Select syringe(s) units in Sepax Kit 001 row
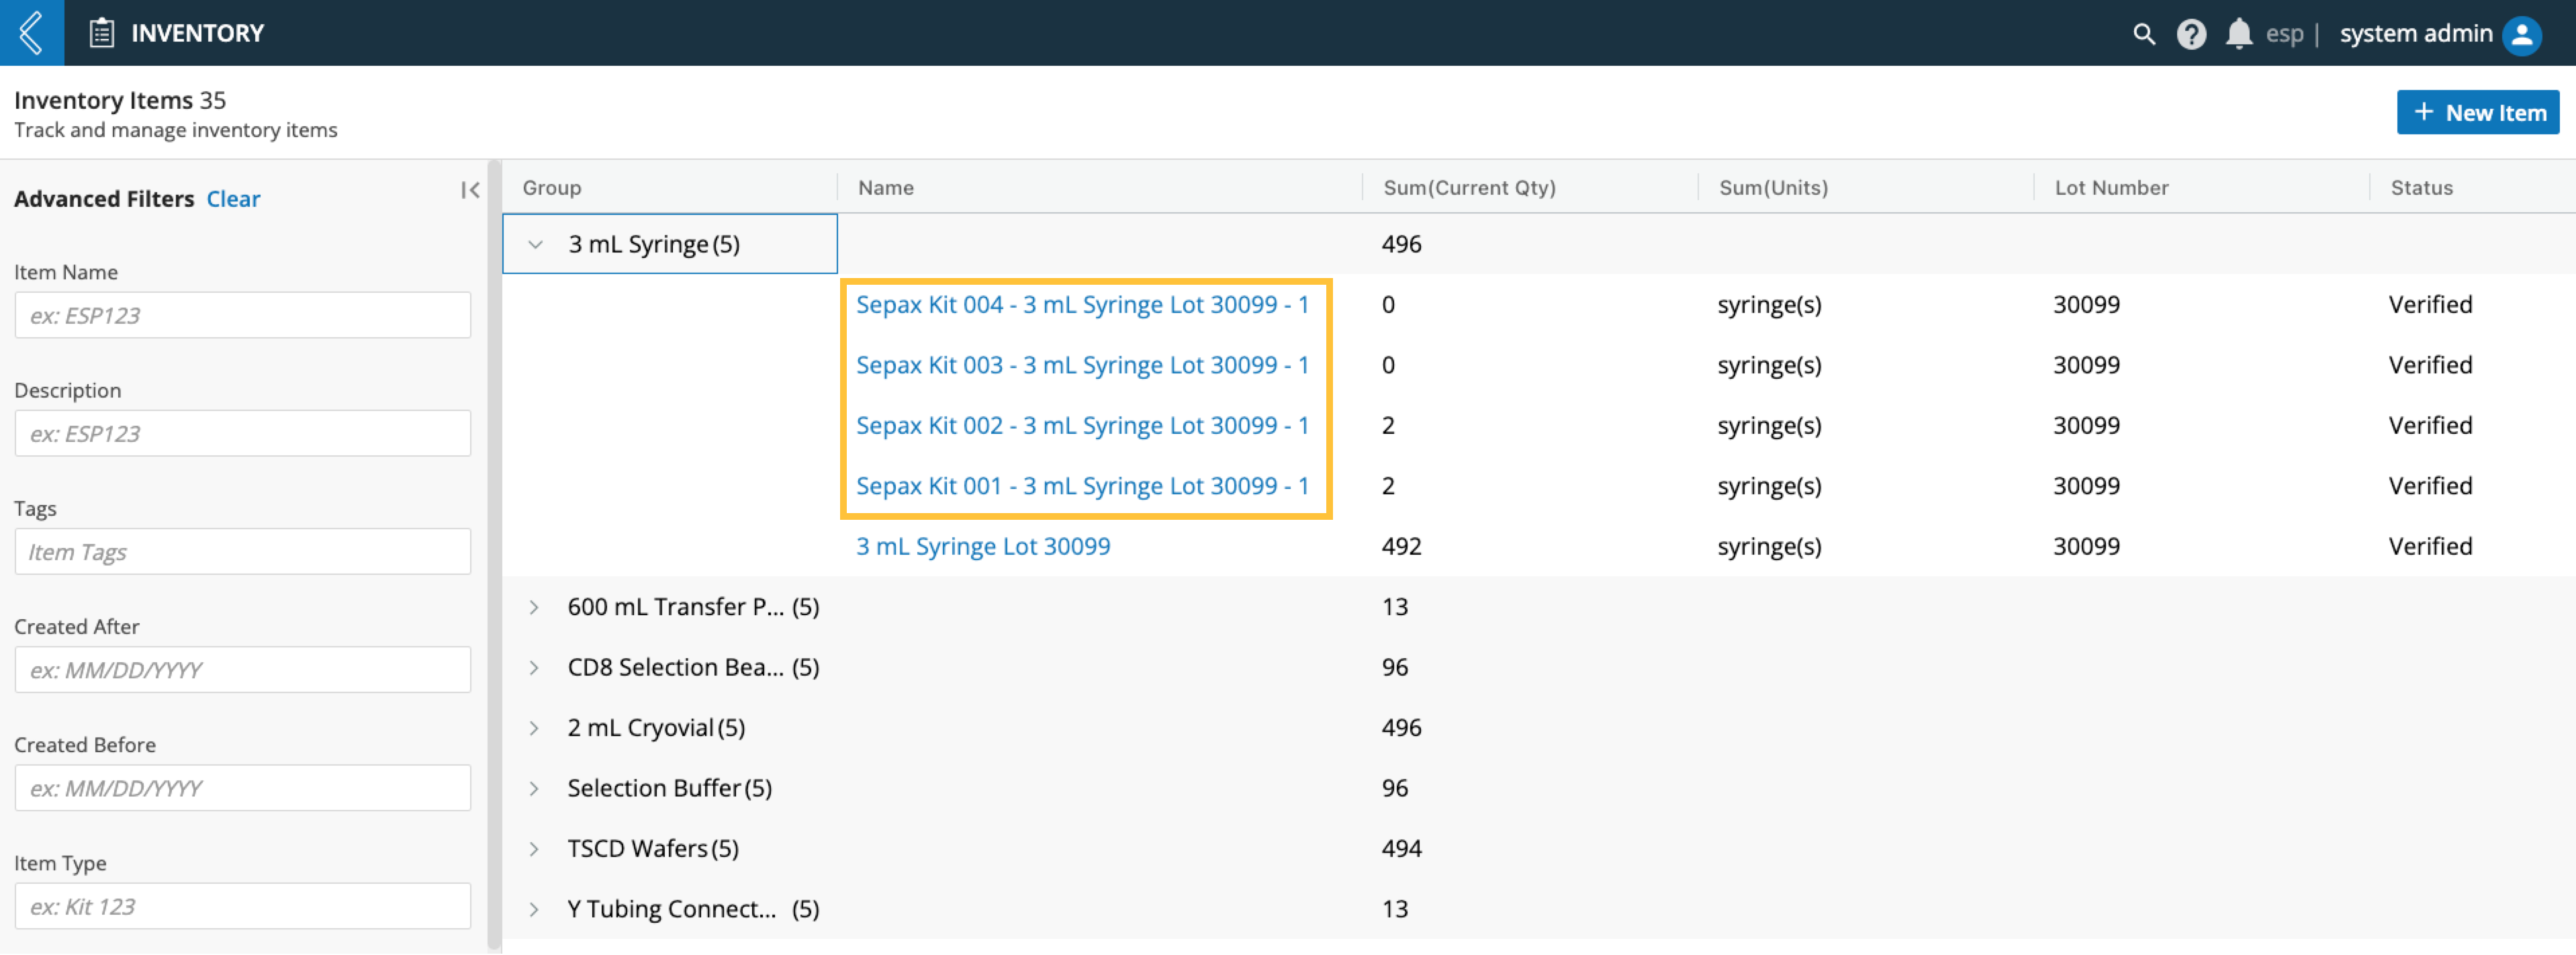The width and height of the screenshot is (2576, 955). pos(1769,487)
